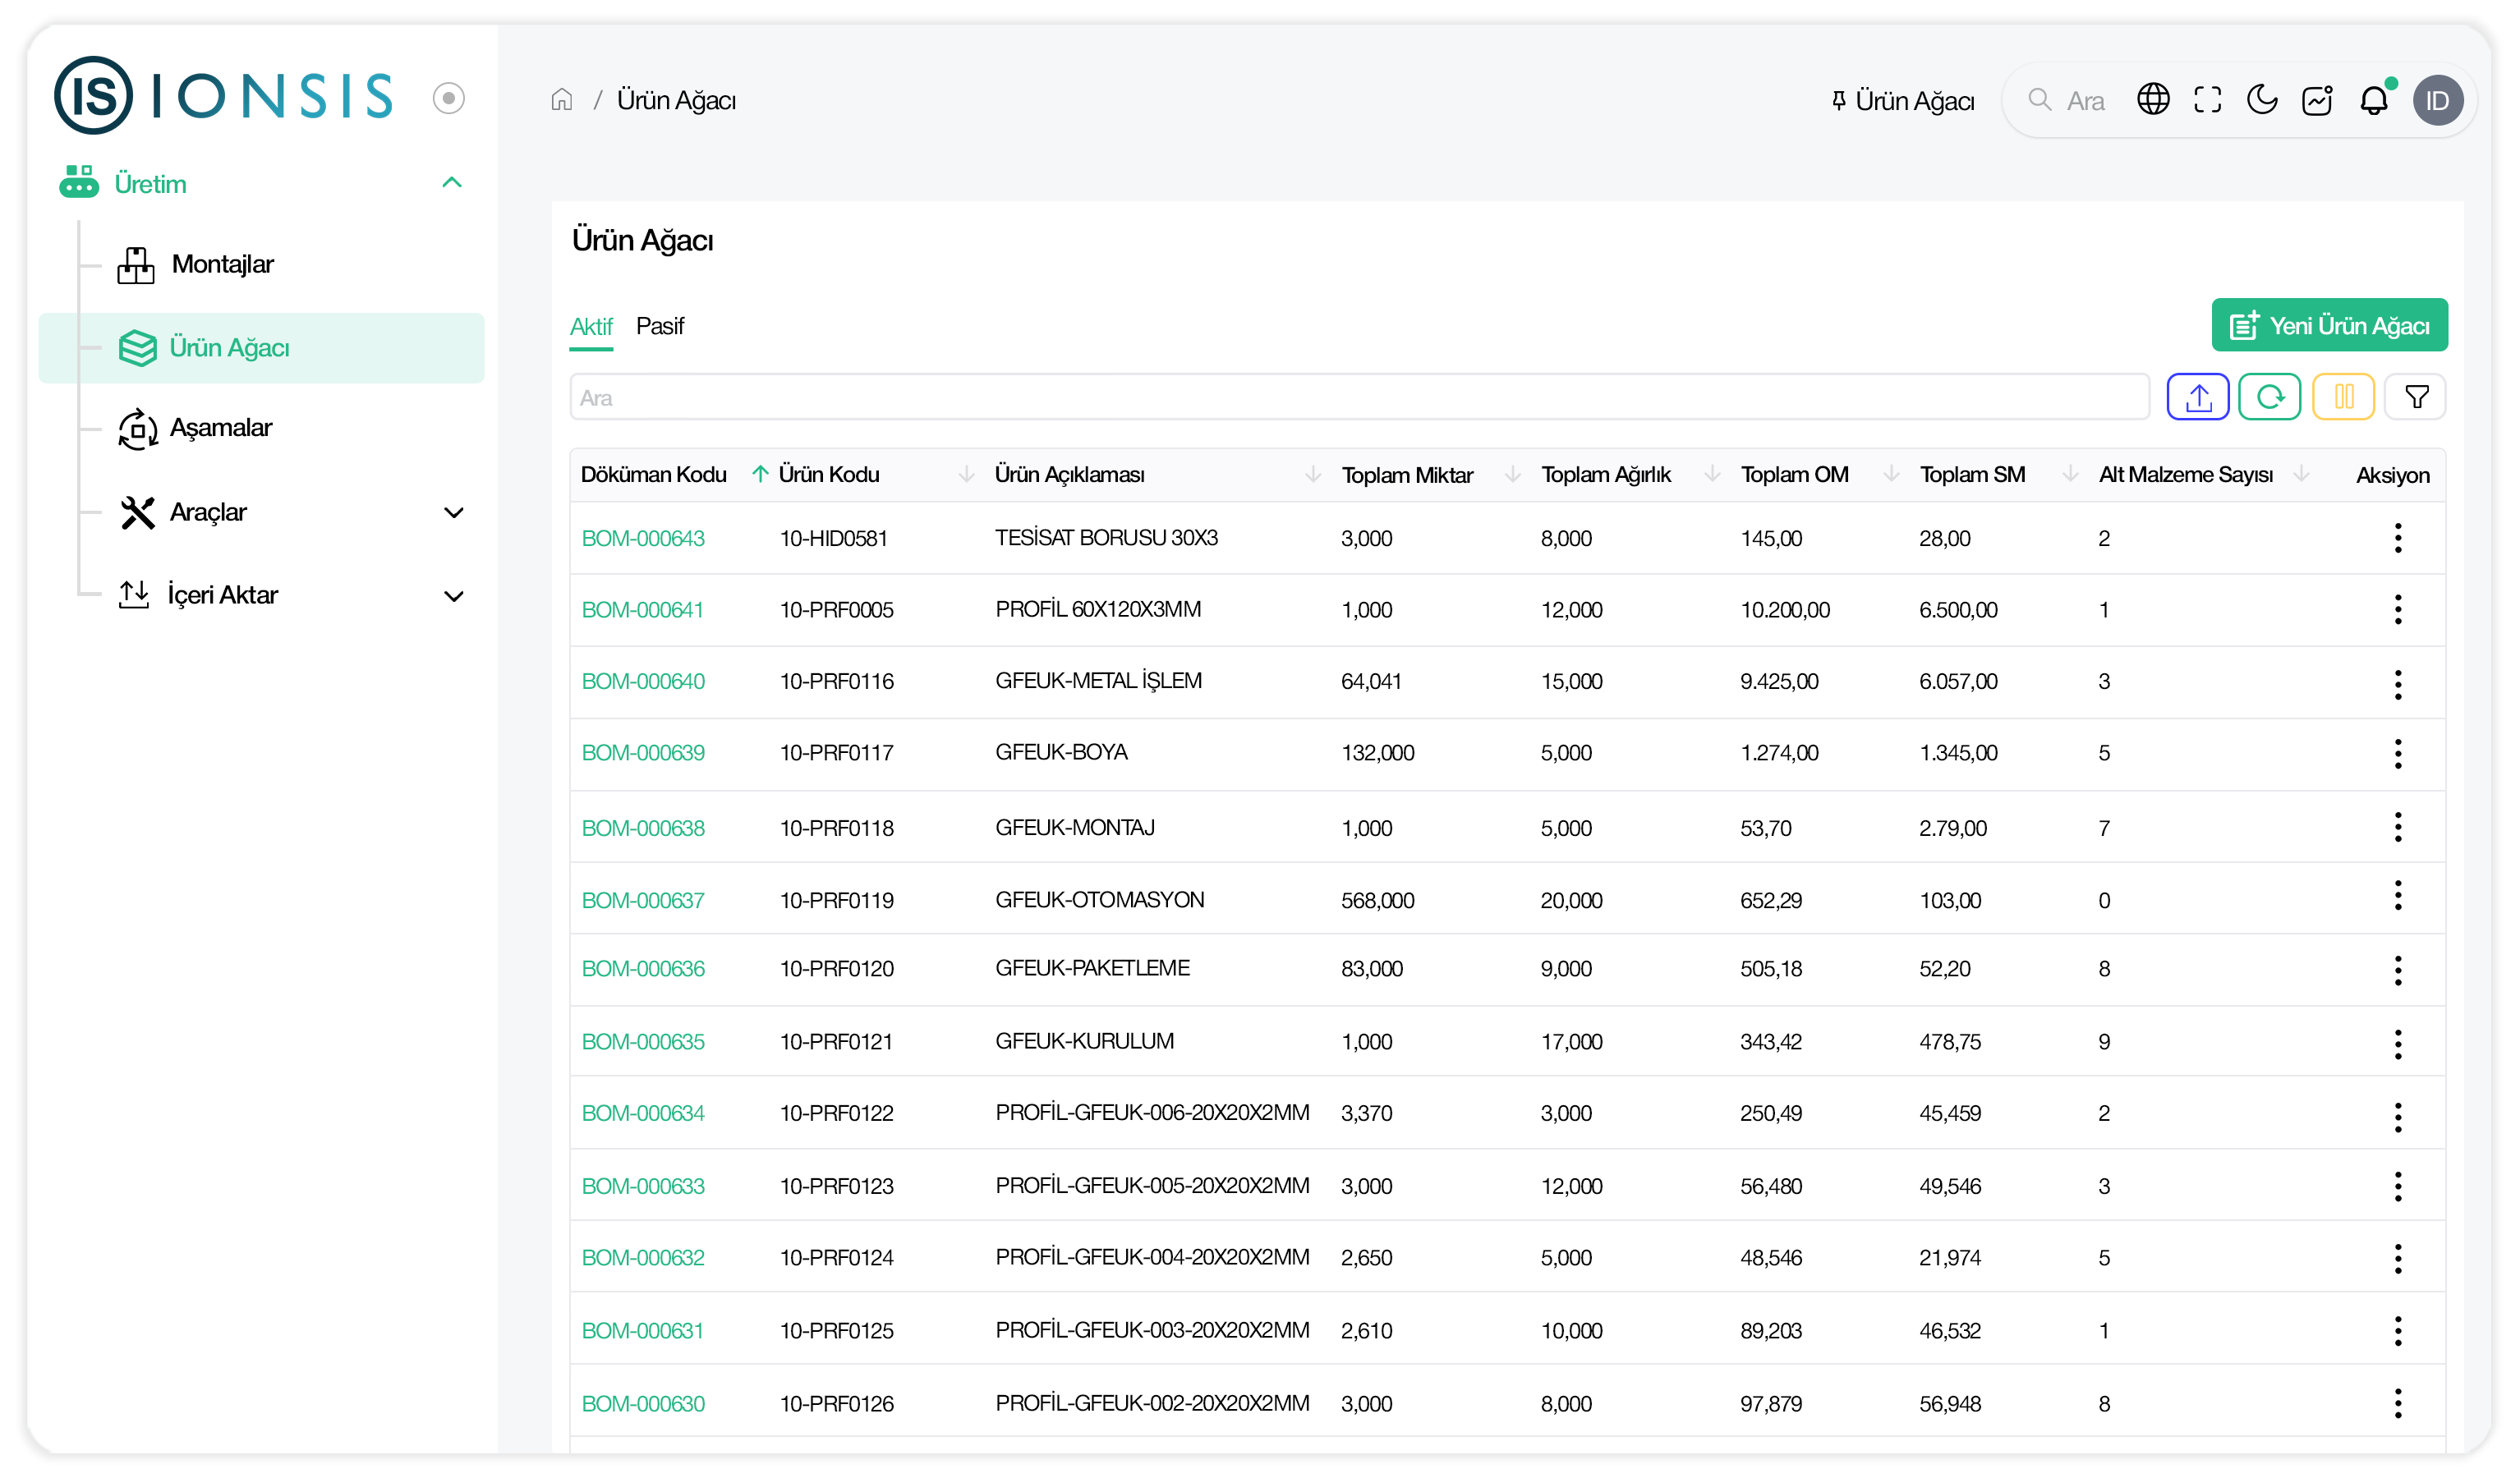Open notifications bell
The image size is (2520, 1478).
point(2373,100)
